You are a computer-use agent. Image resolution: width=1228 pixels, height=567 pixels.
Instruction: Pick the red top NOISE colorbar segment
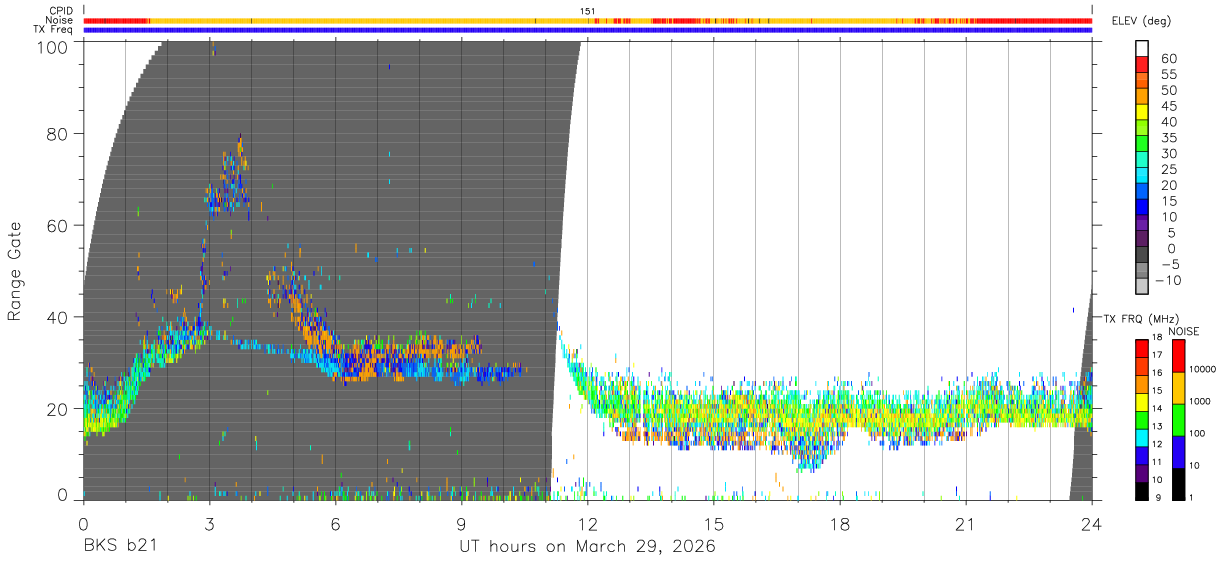[x=1179, y=356]
